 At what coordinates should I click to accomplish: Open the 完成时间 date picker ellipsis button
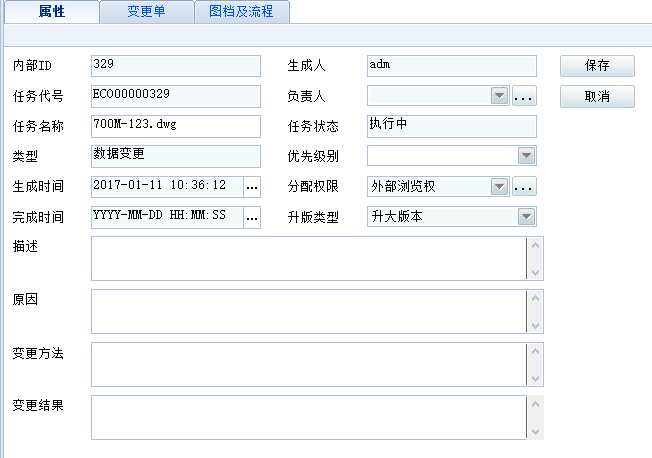[252, 217]
